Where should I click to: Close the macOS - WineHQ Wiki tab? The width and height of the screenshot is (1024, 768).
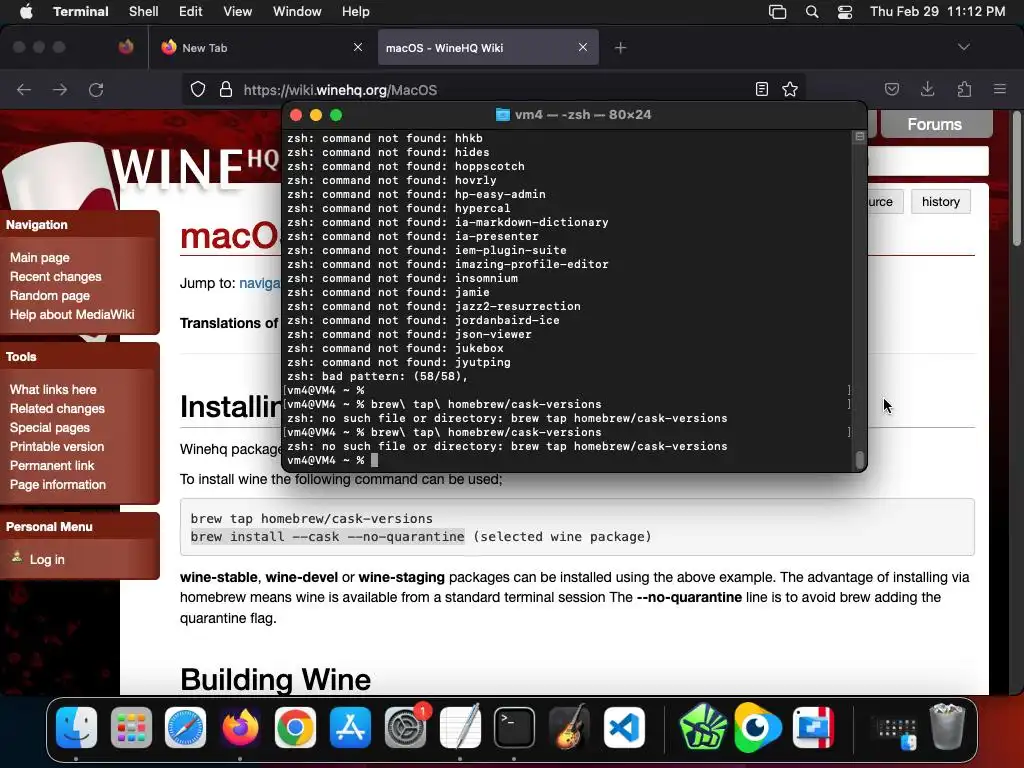tap(583, 47)
